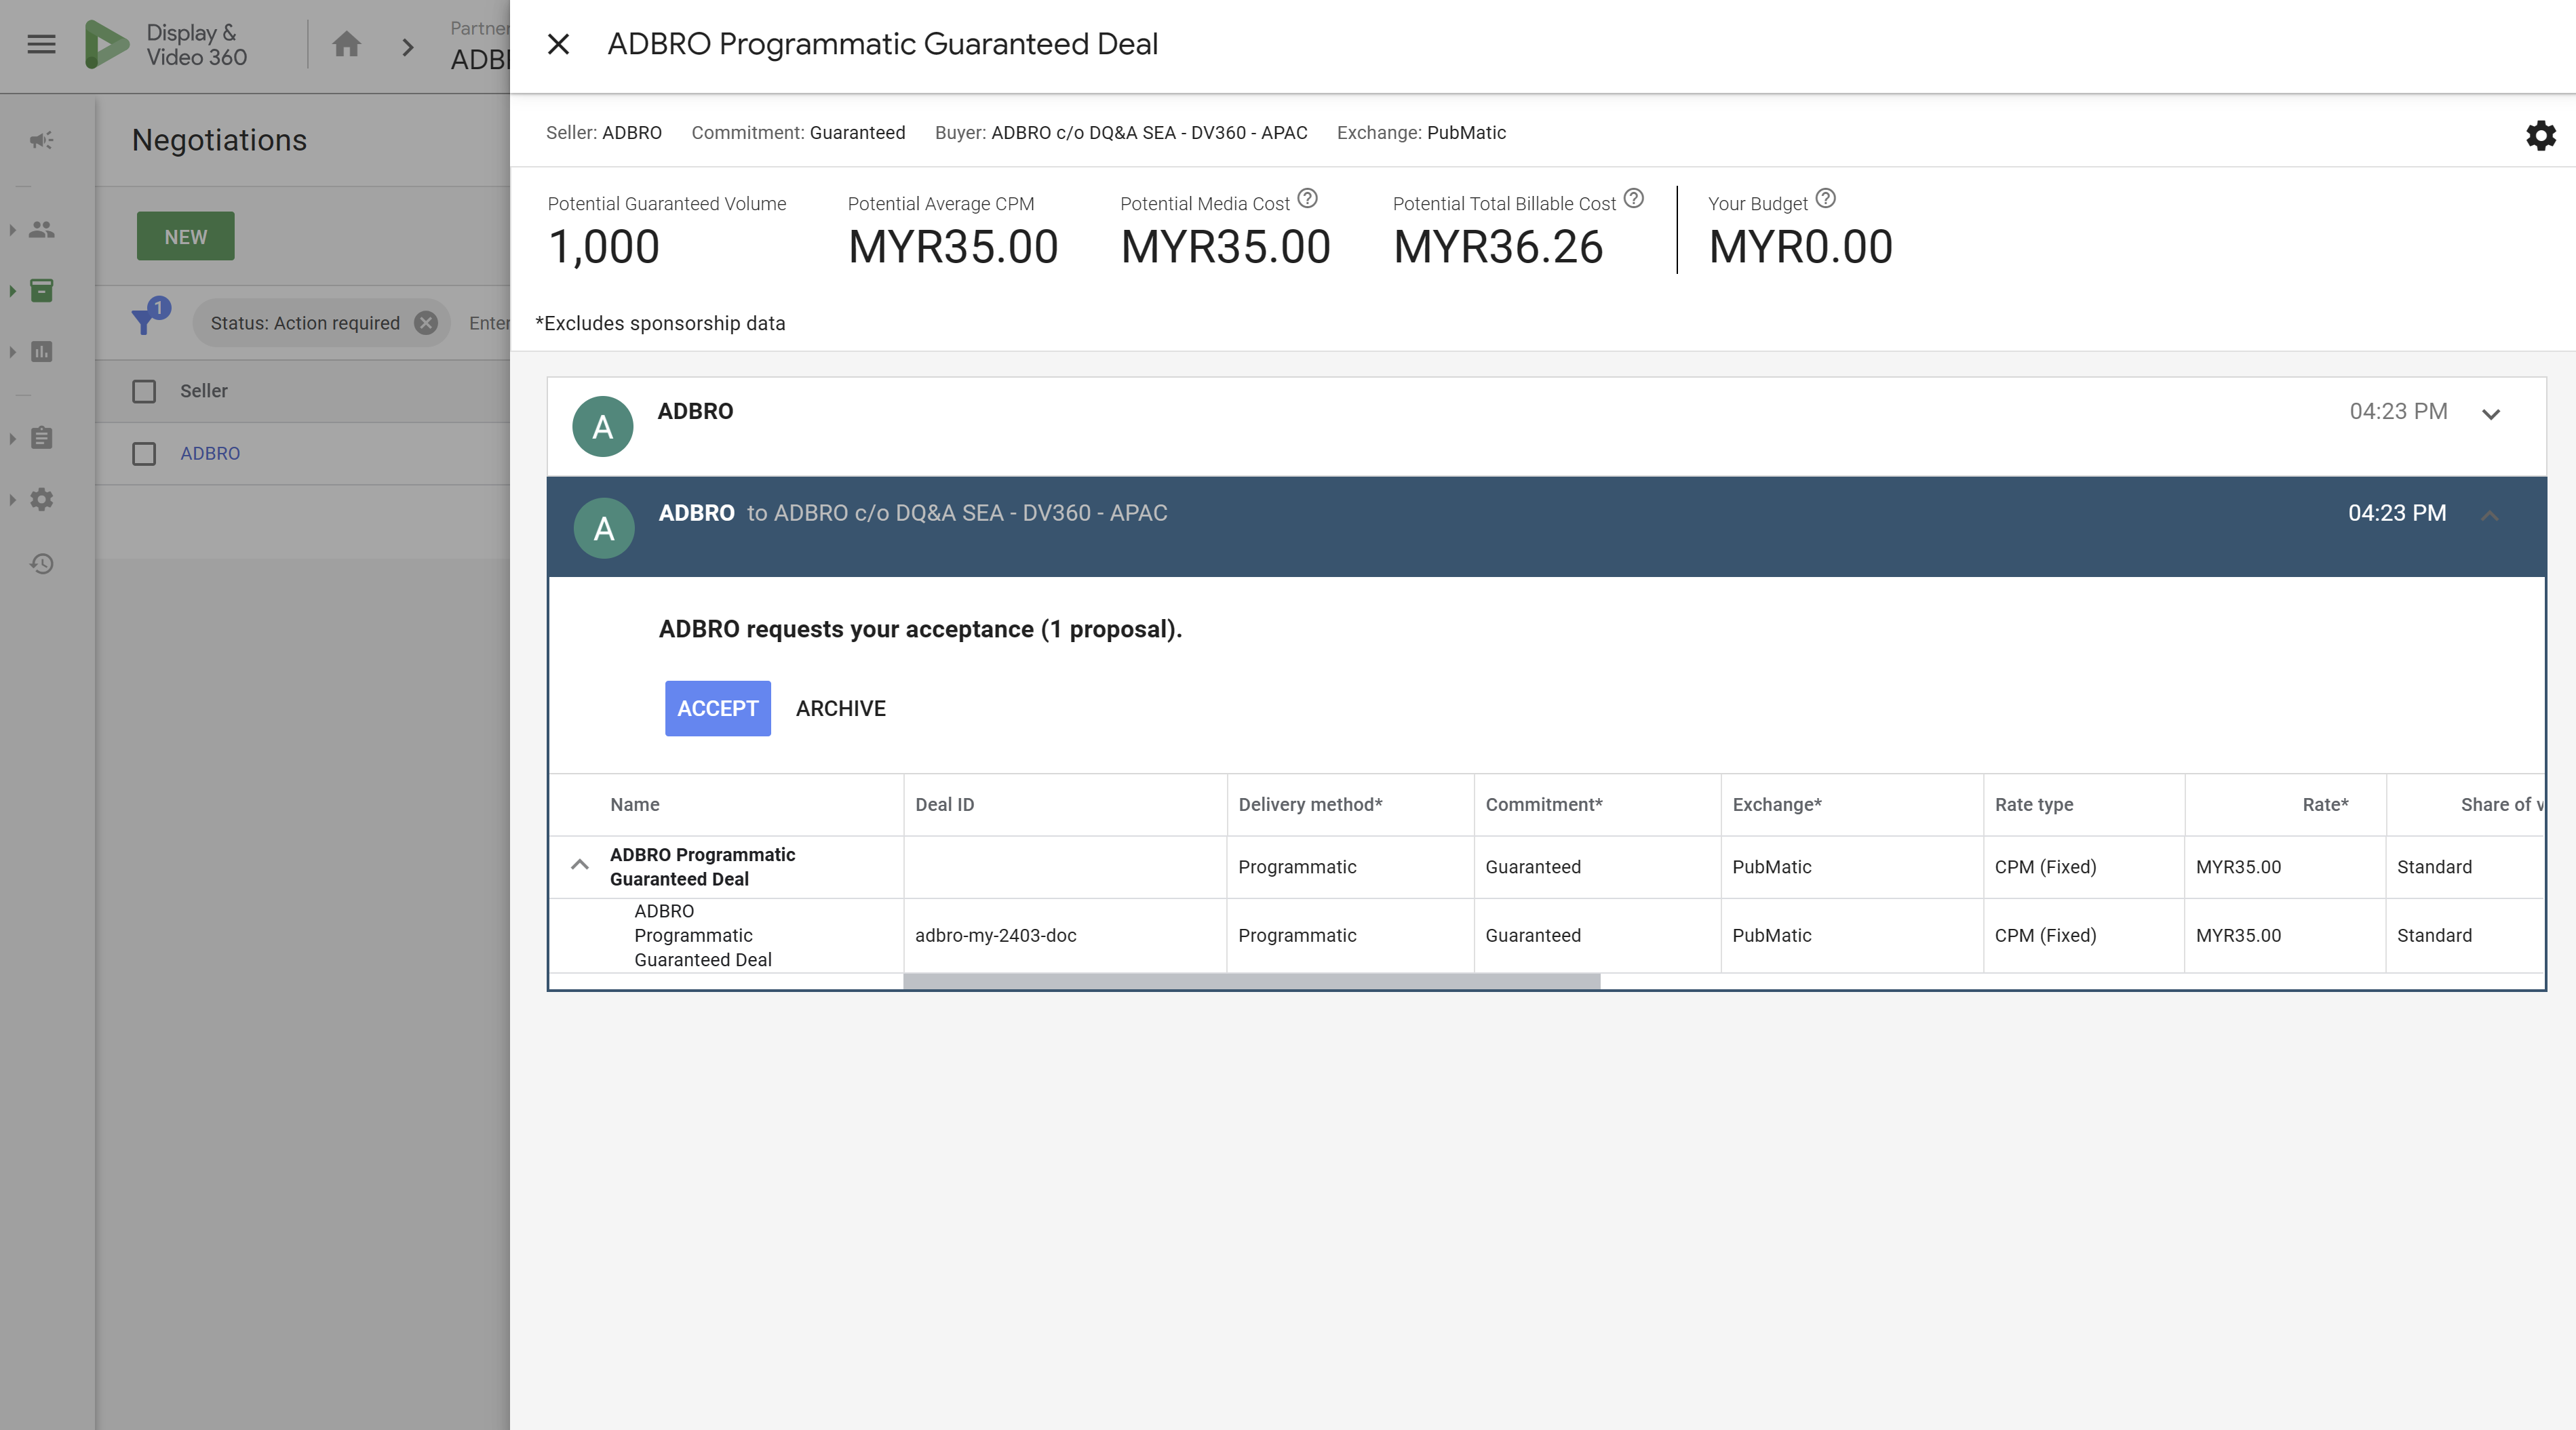Open the filter funnel icon above the table
Image resolution: width=2576 pixels, height=1430 pixels.
coord(146,322)
